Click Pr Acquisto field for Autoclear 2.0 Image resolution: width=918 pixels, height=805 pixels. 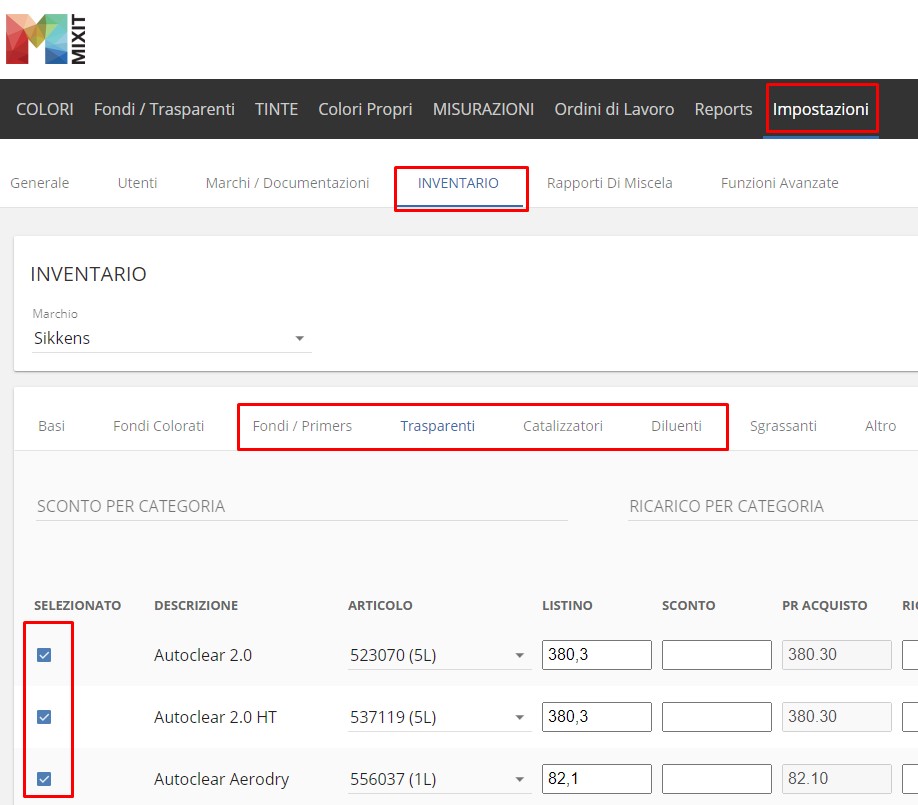tap(837, 655)
